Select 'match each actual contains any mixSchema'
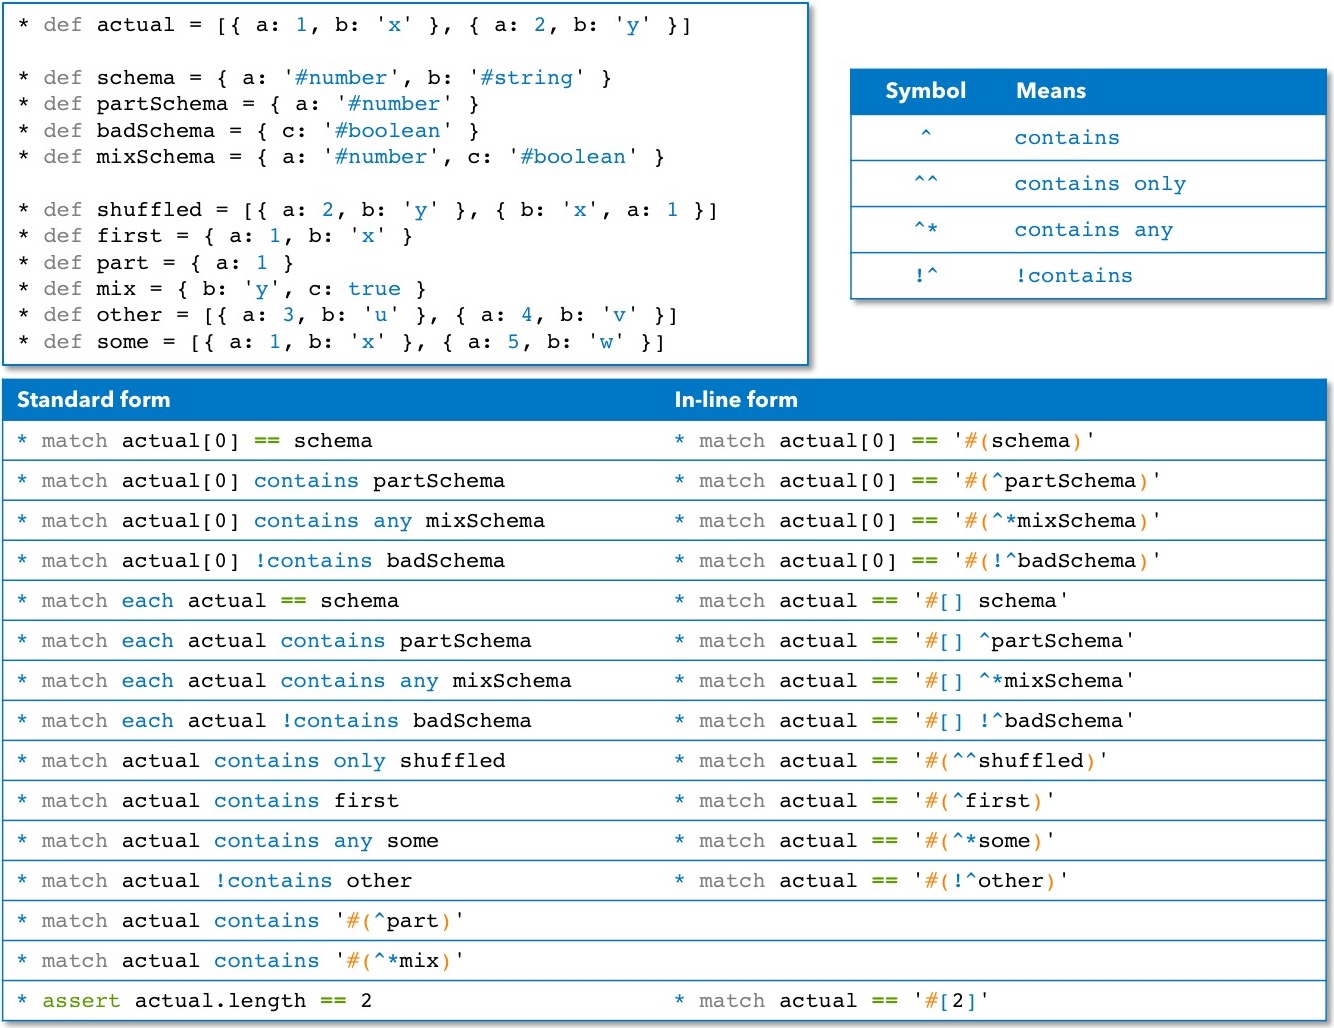The width and height of the screenshot is (1334, 1028). (x=294, y=681)
